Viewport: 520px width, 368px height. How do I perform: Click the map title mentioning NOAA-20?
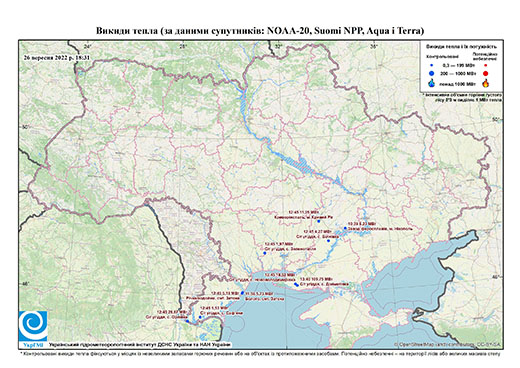point(260,31)
